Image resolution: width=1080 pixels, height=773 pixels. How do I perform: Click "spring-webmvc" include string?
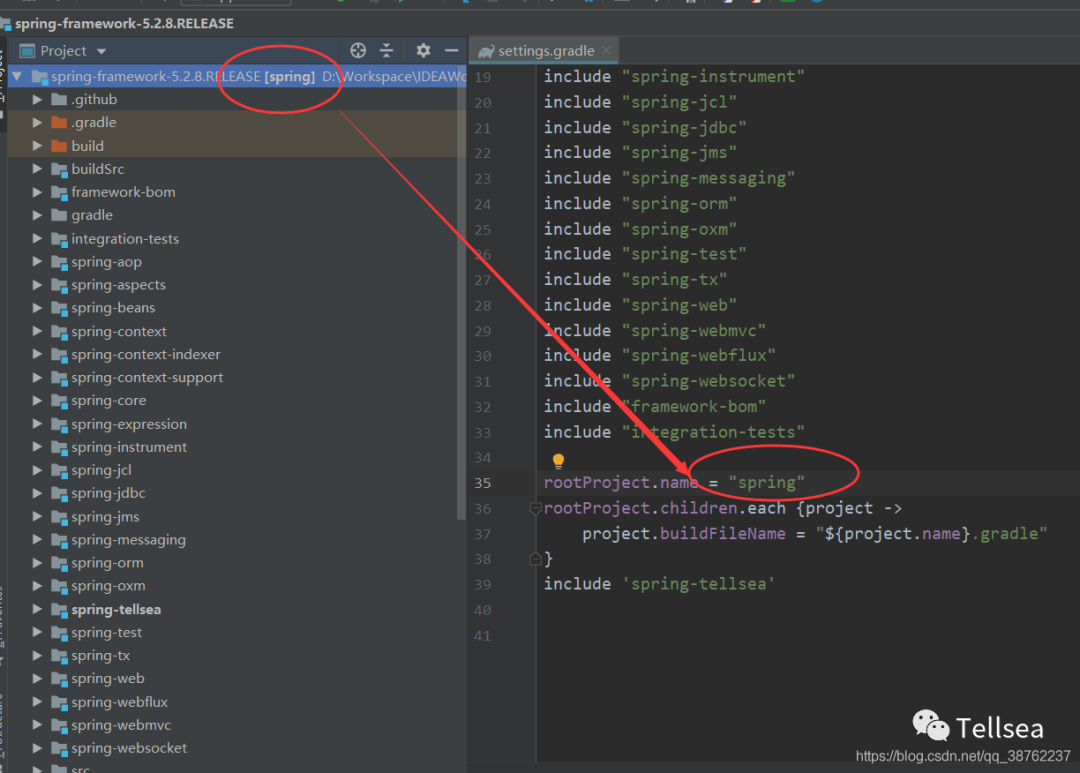click(694, 331)
